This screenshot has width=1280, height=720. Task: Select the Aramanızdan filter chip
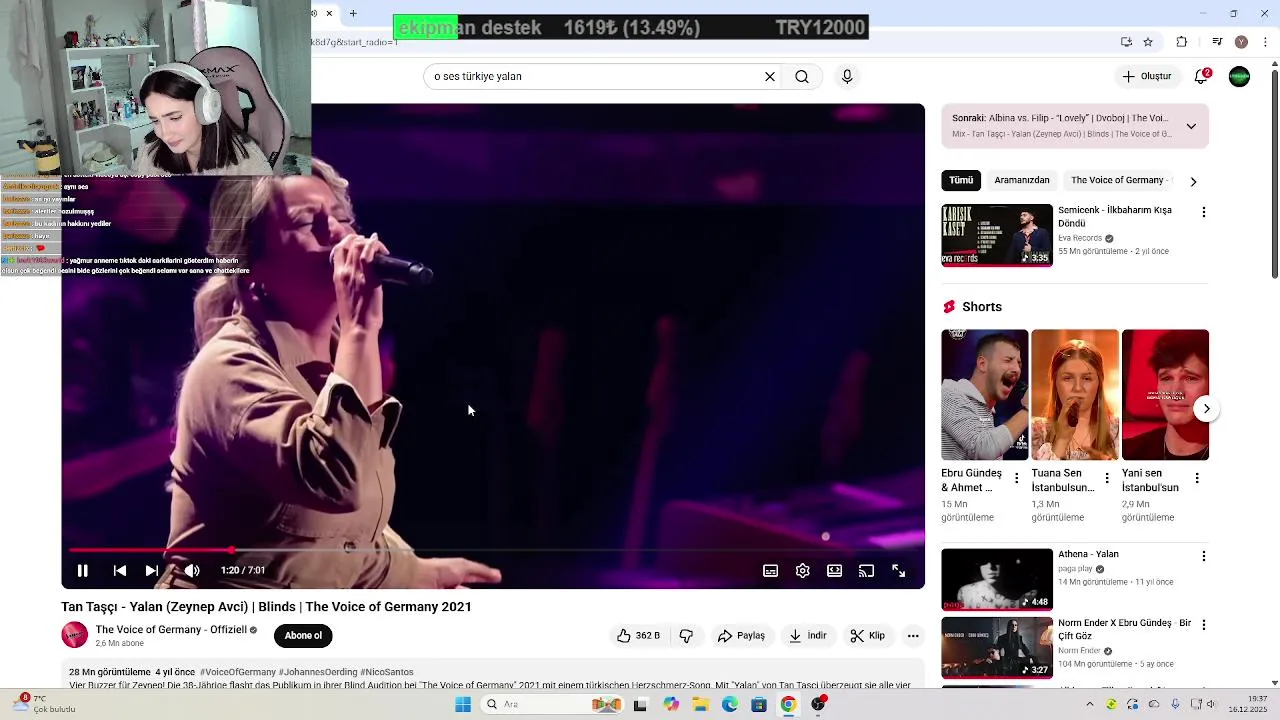[1022, 180]
